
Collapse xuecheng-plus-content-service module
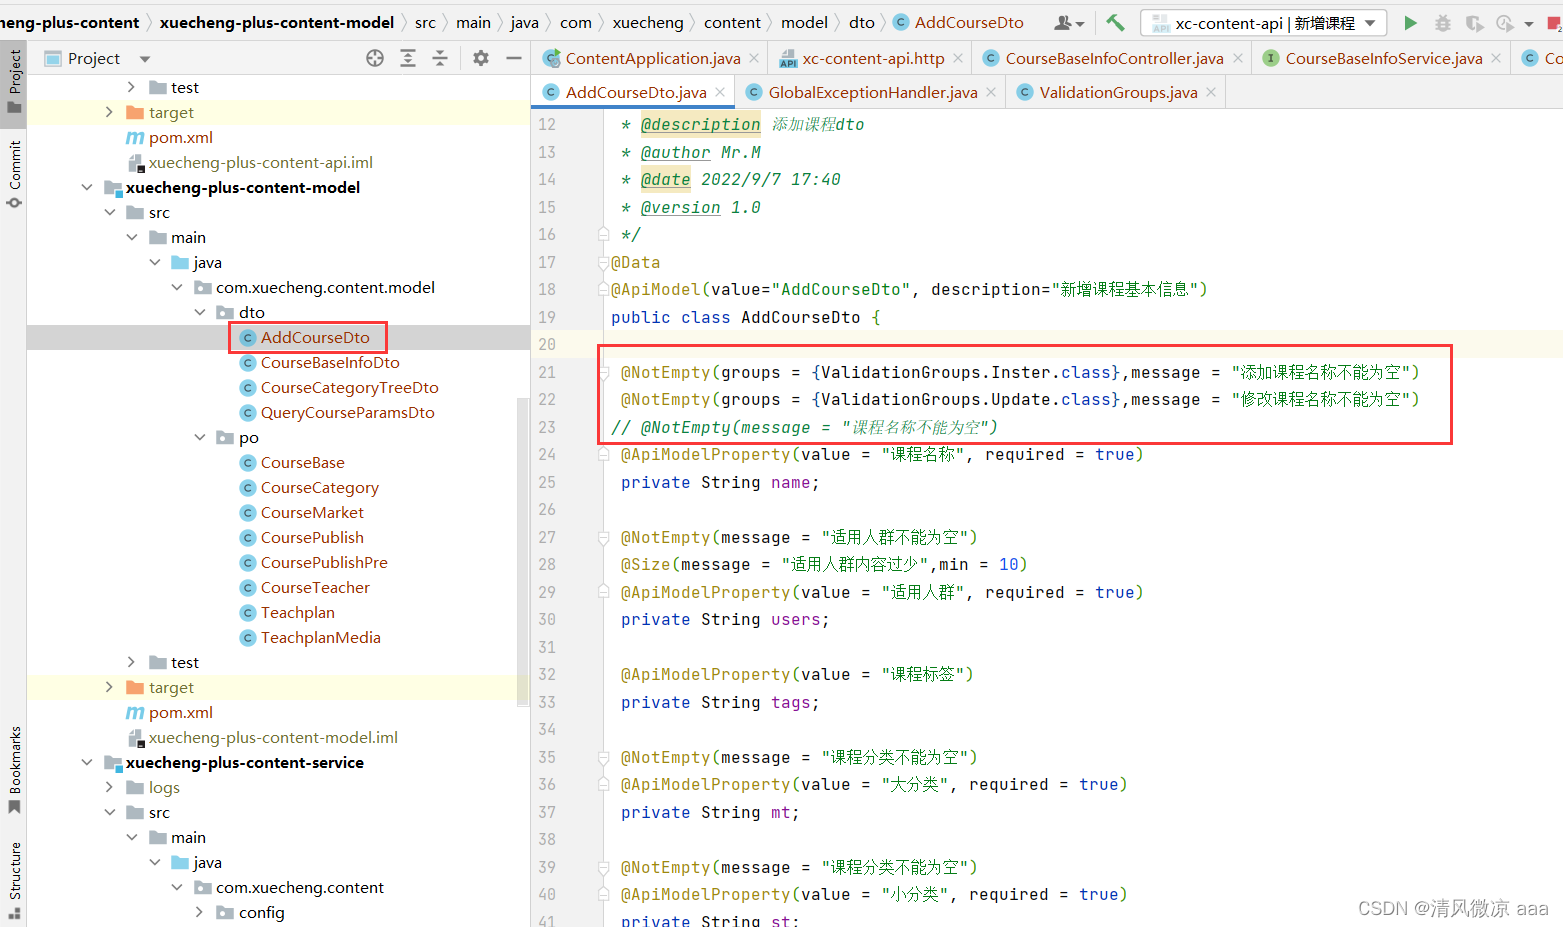[87, 762]
